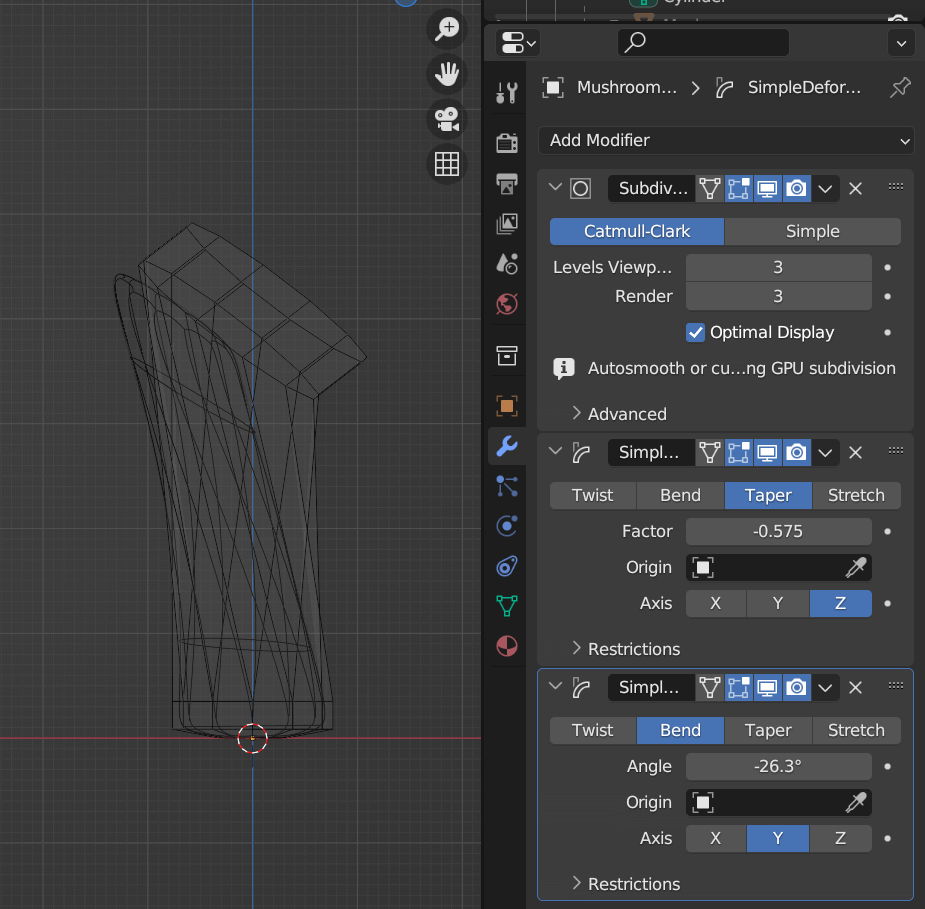The width and height of the screenshot is (925, 909).
Task: Uncheck the Optimal Display checkbox
Action: point(696,333)
